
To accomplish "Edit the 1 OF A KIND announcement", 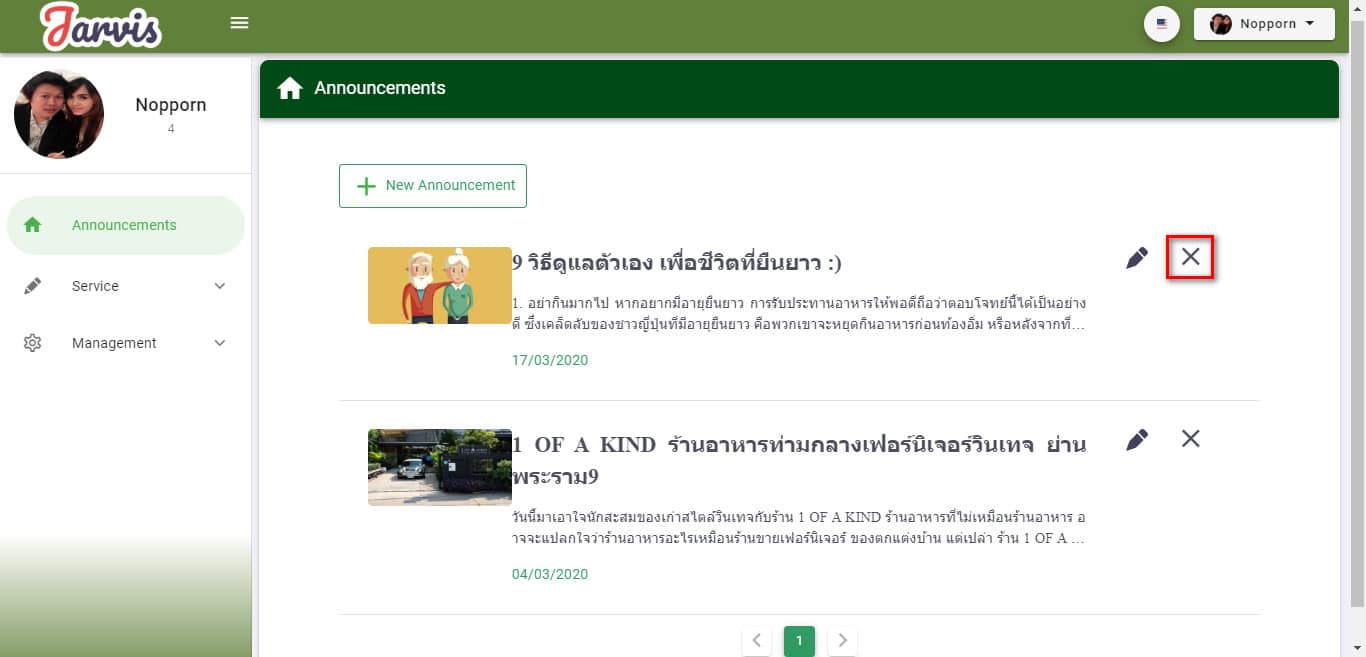I will (x=1136, y=439).
